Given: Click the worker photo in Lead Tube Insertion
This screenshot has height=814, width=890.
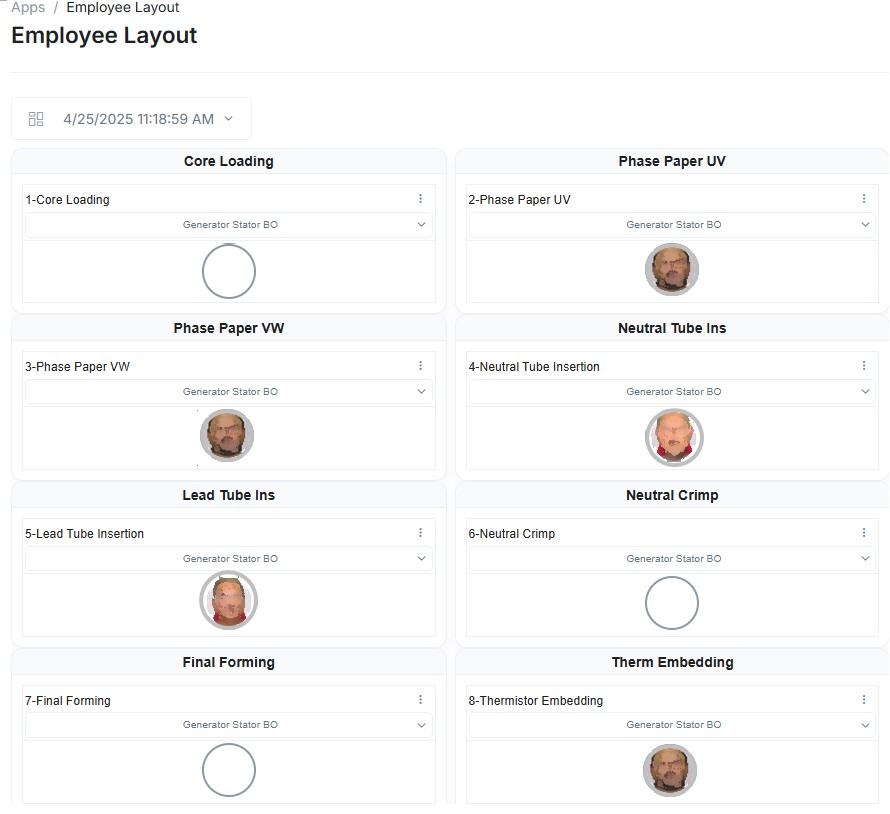Looking at the screenshot, I should [x=228, y=600].
